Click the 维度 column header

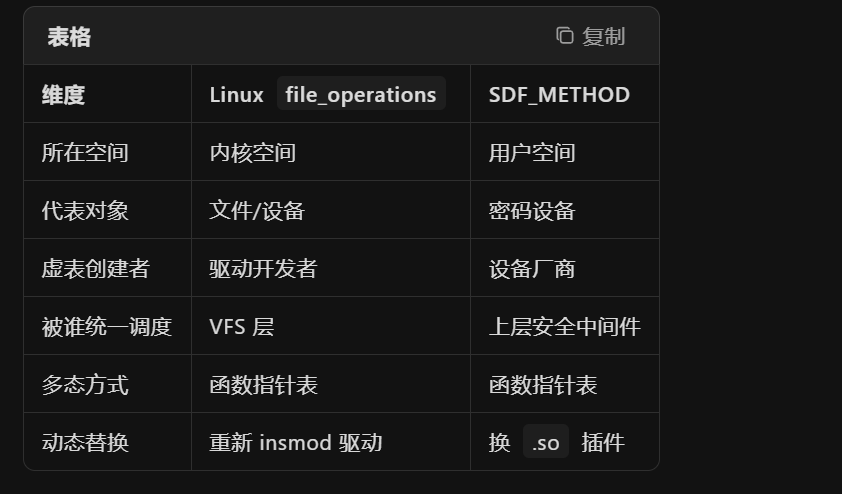63,95
